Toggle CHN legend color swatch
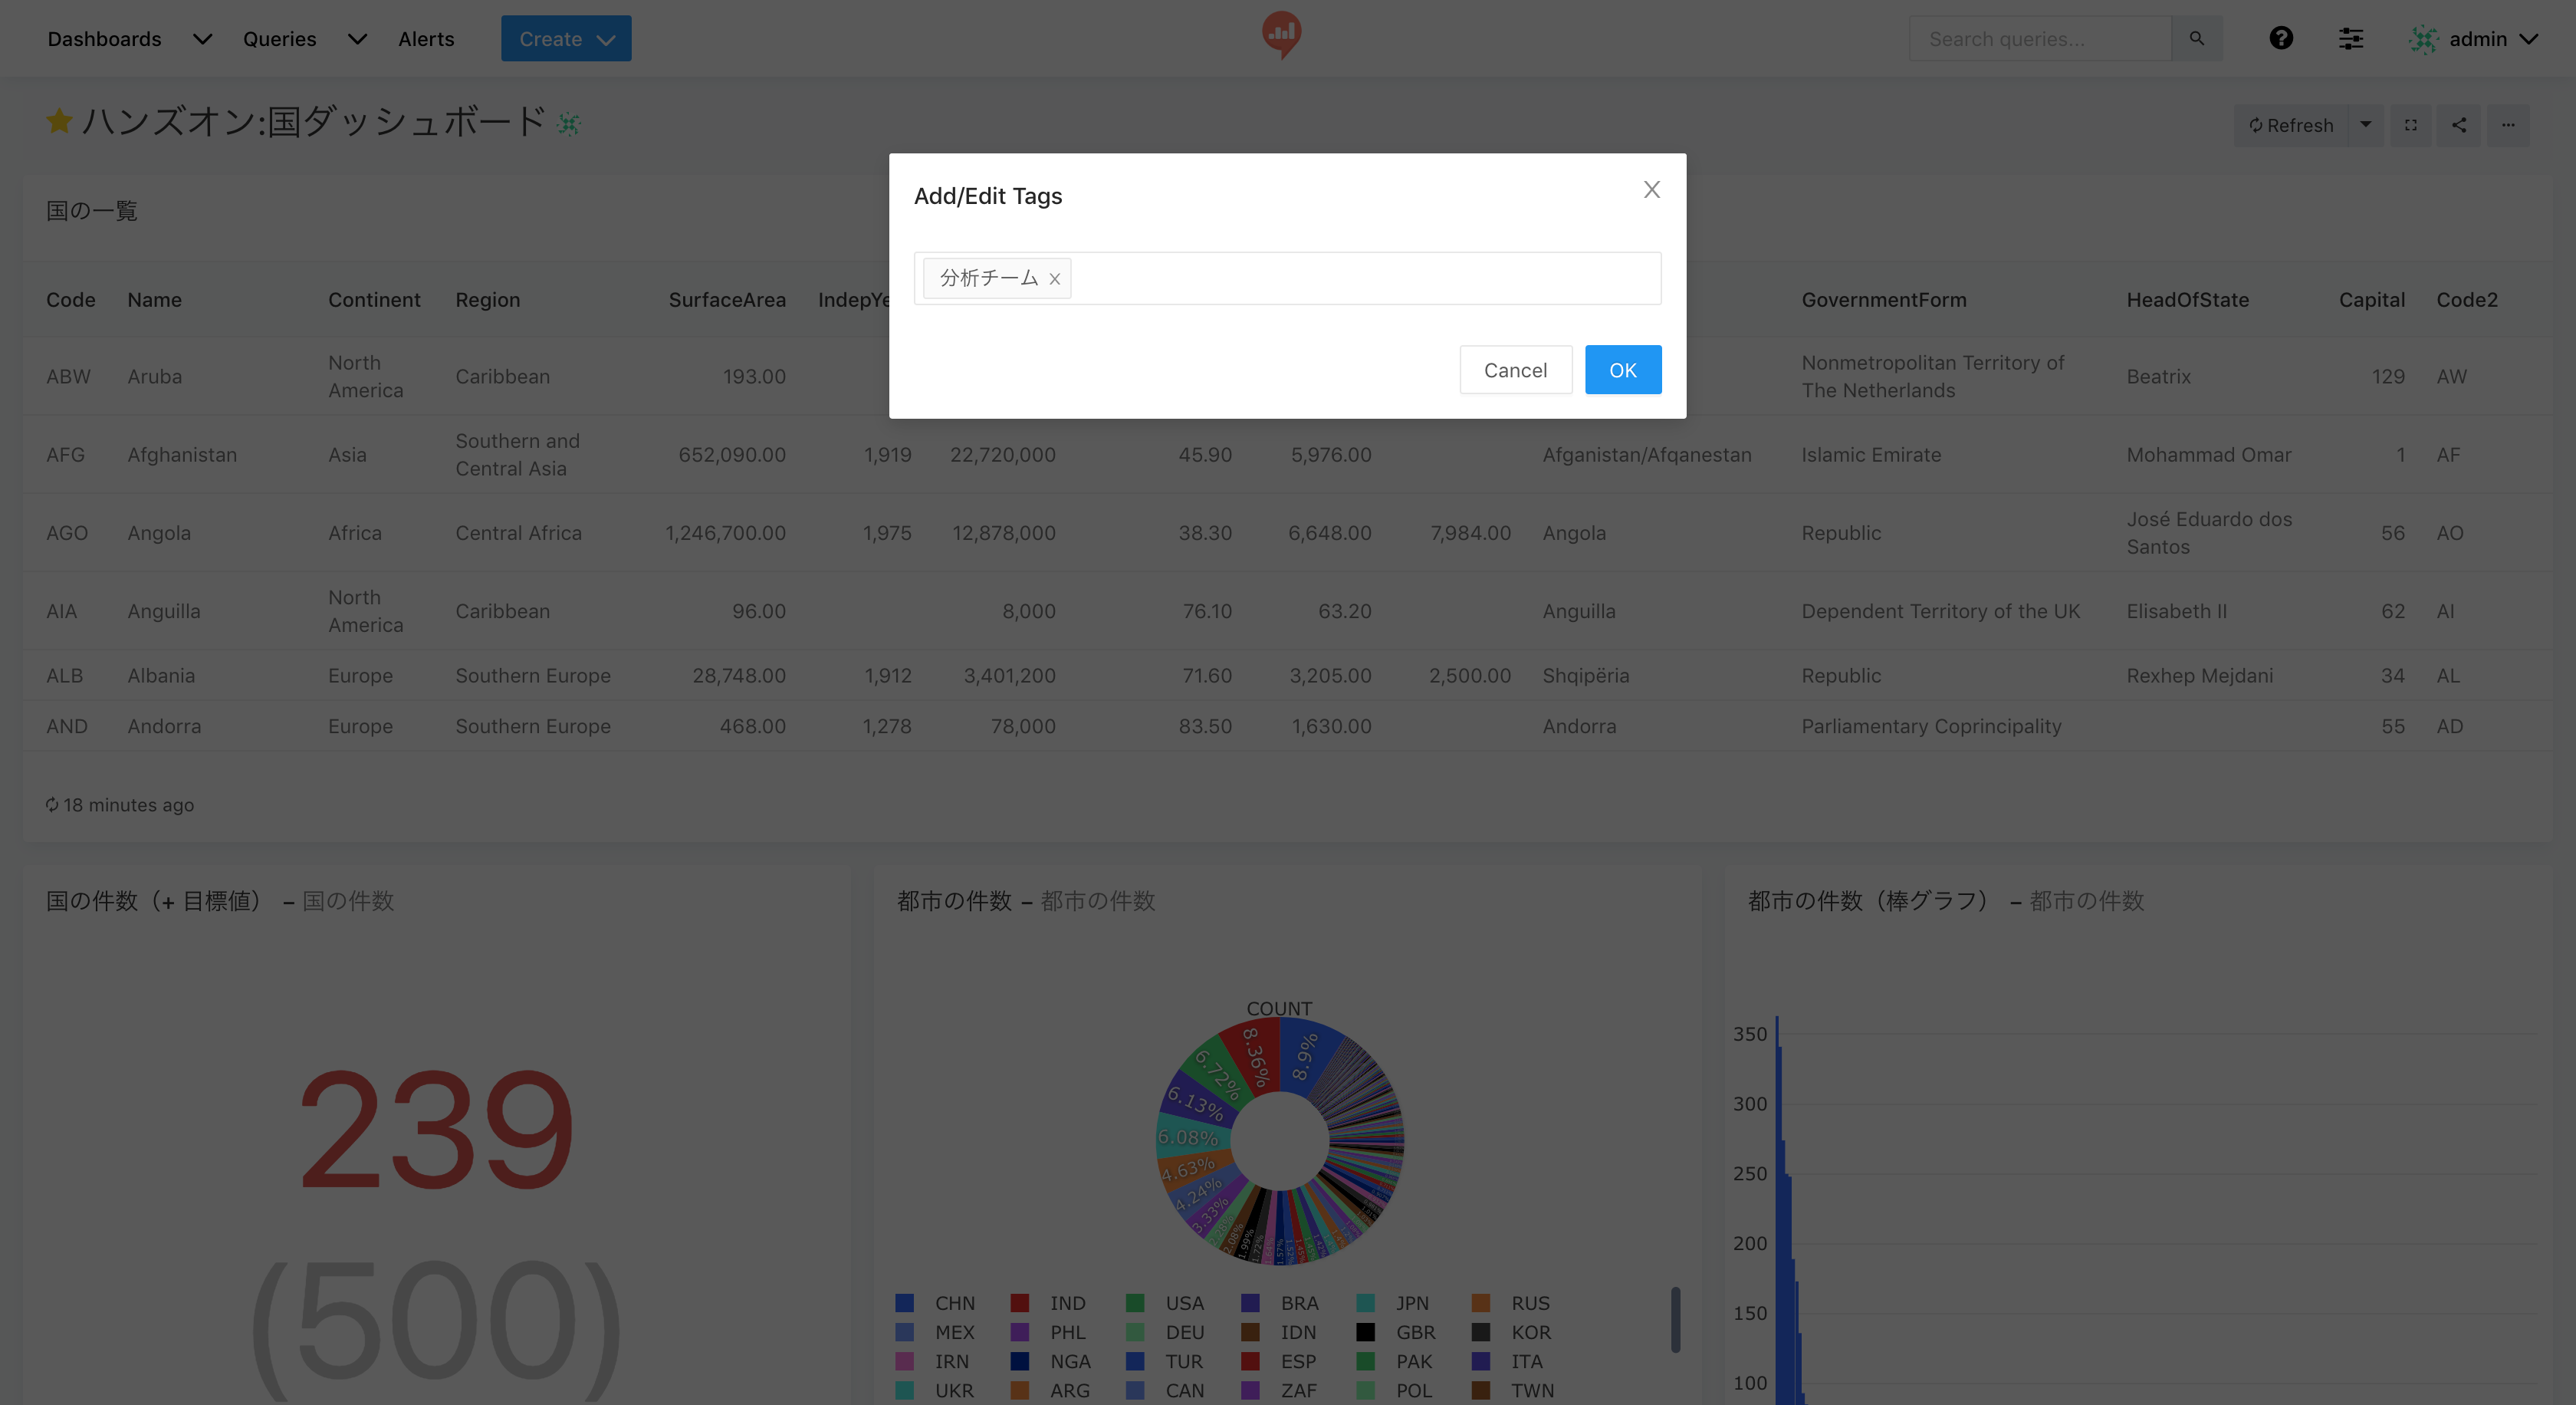 (905, 1303)
